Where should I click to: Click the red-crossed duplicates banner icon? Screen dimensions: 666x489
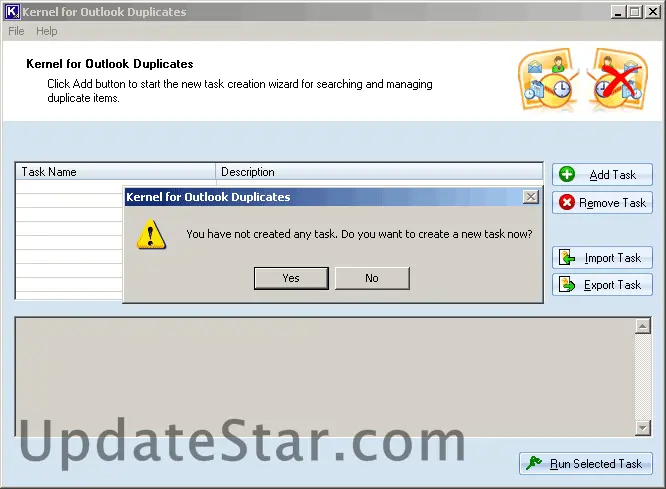tap(618, 79)
